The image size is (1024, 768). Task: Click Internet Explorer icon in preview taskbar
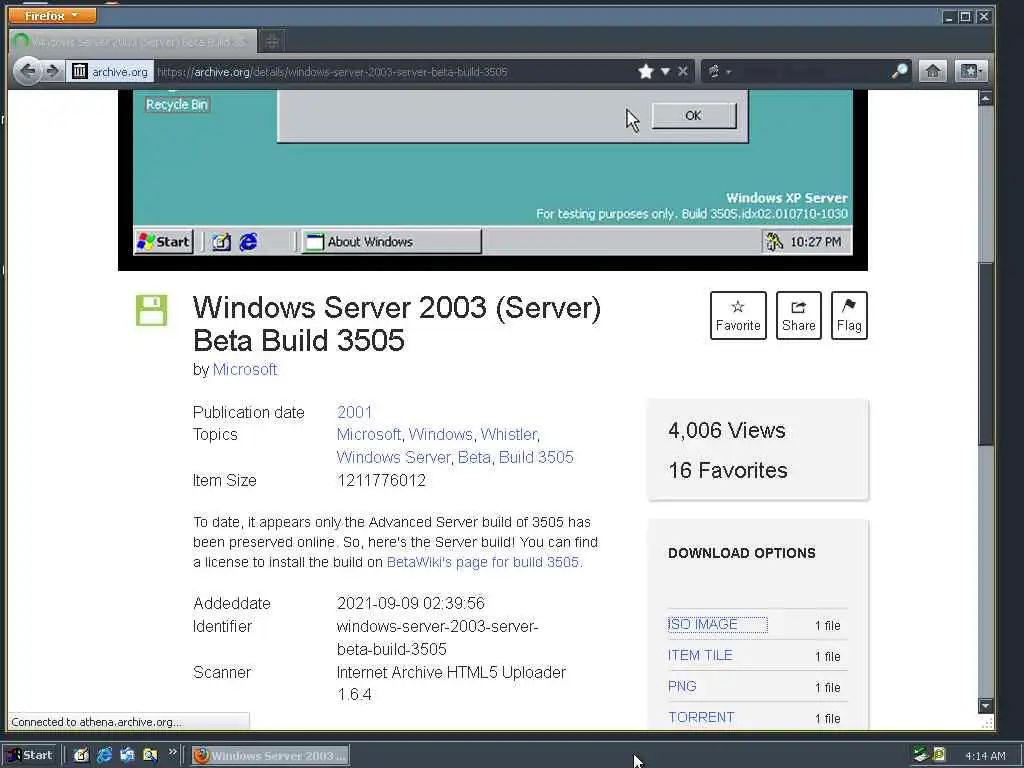[248, 242]
